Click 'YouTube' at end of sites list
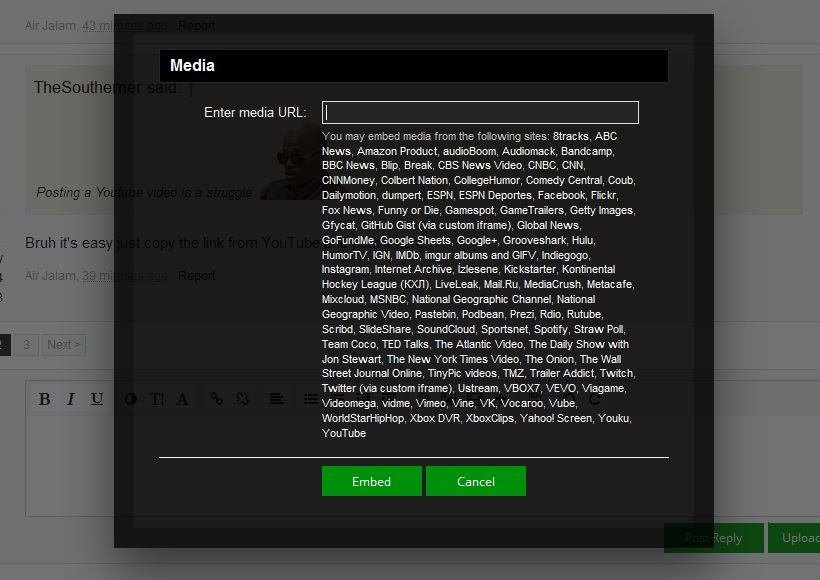 coord(344,433)
